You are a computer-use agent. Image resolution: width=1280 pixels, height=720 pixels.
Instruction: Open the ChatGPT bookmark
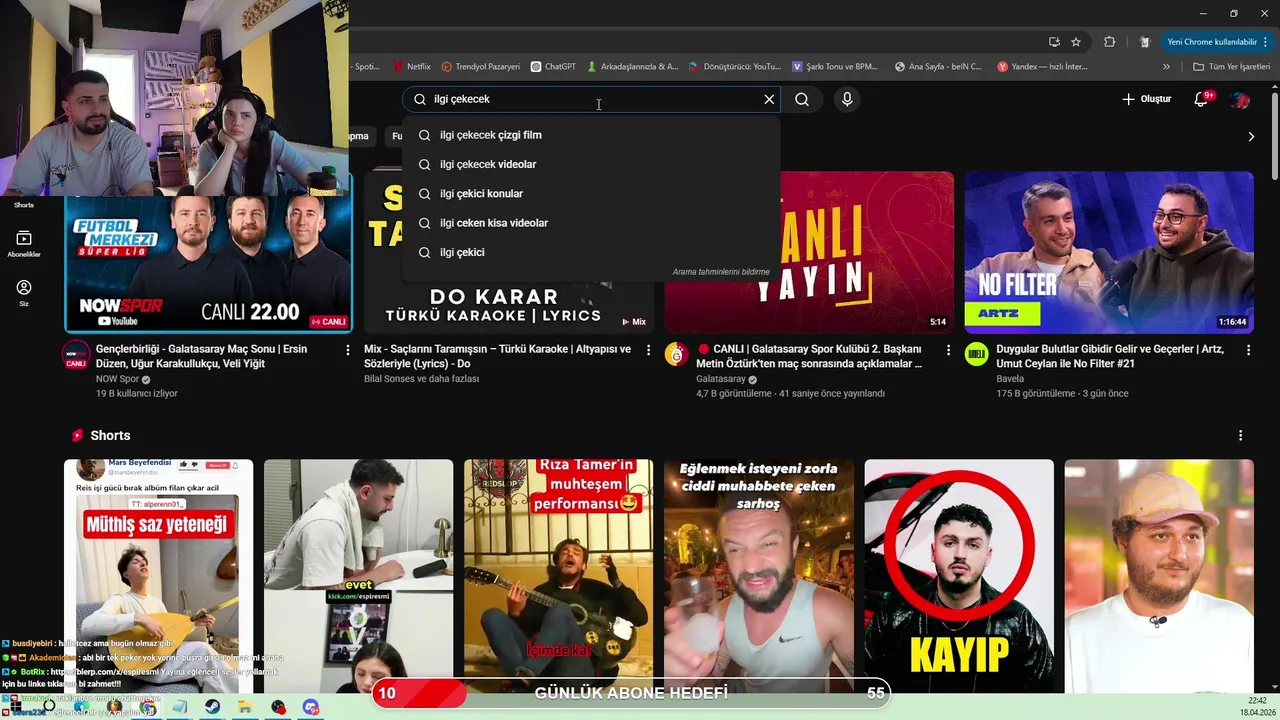click(x=553, y=67)
